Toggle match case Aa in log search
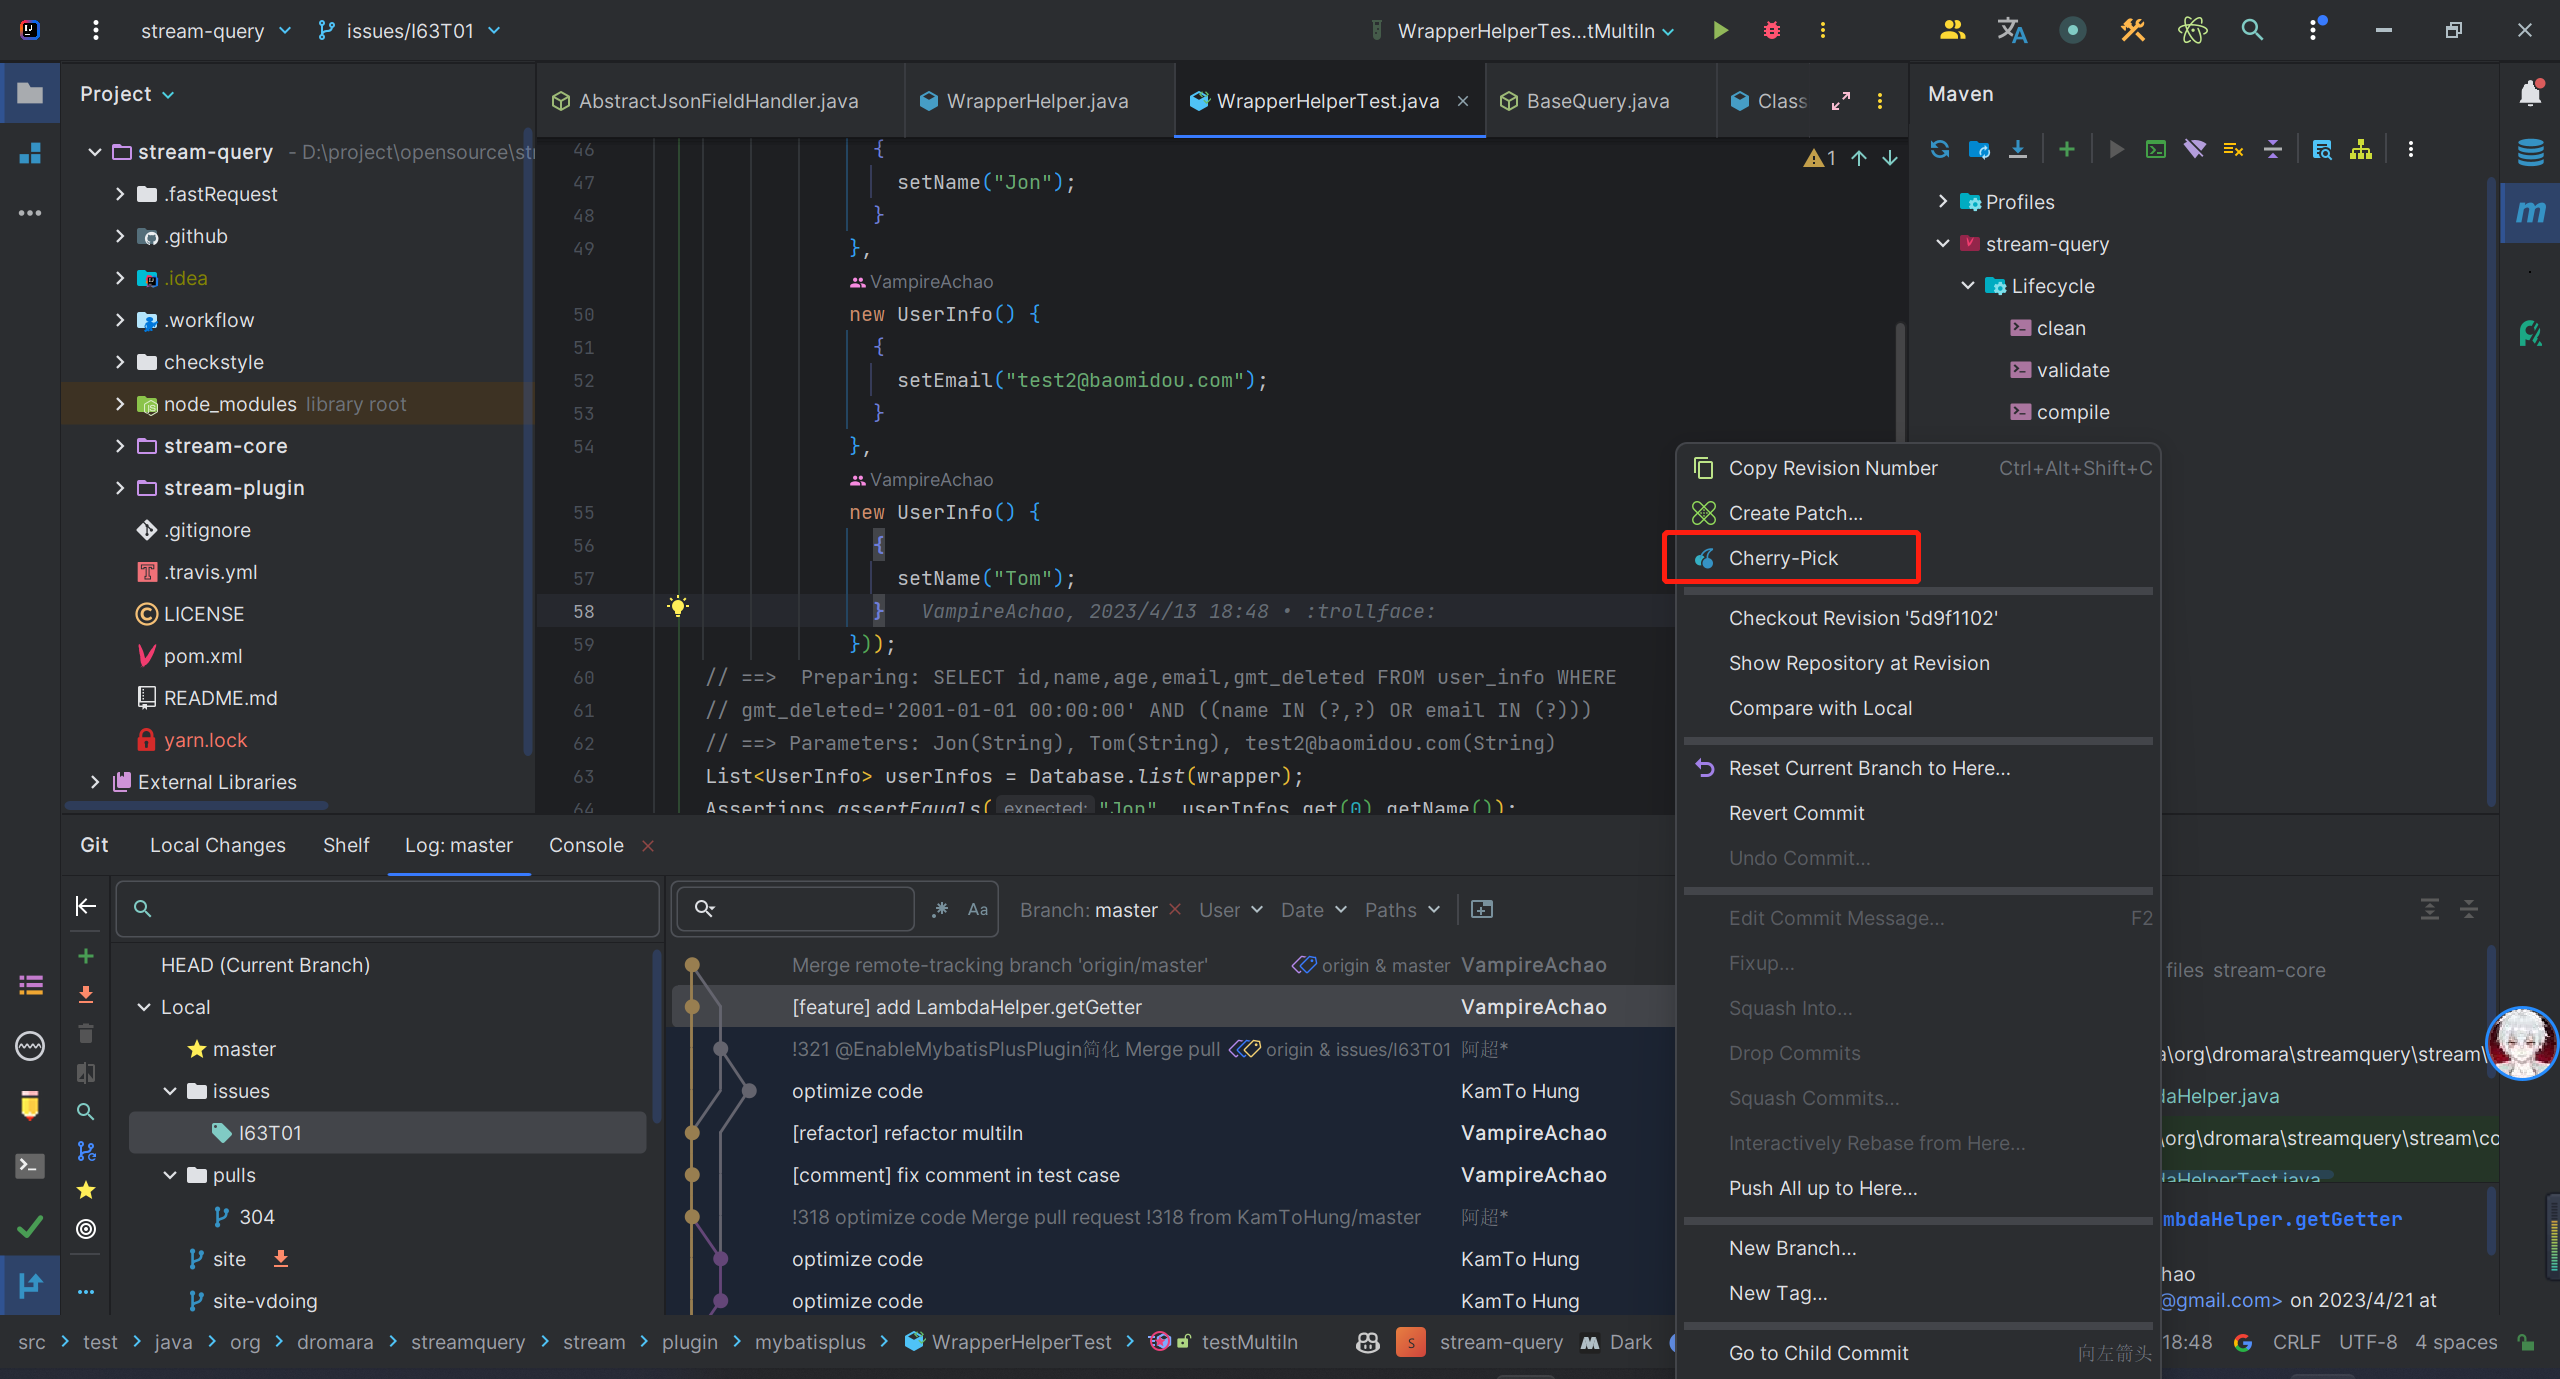2560x1379 pixels. tap(977, 909)
